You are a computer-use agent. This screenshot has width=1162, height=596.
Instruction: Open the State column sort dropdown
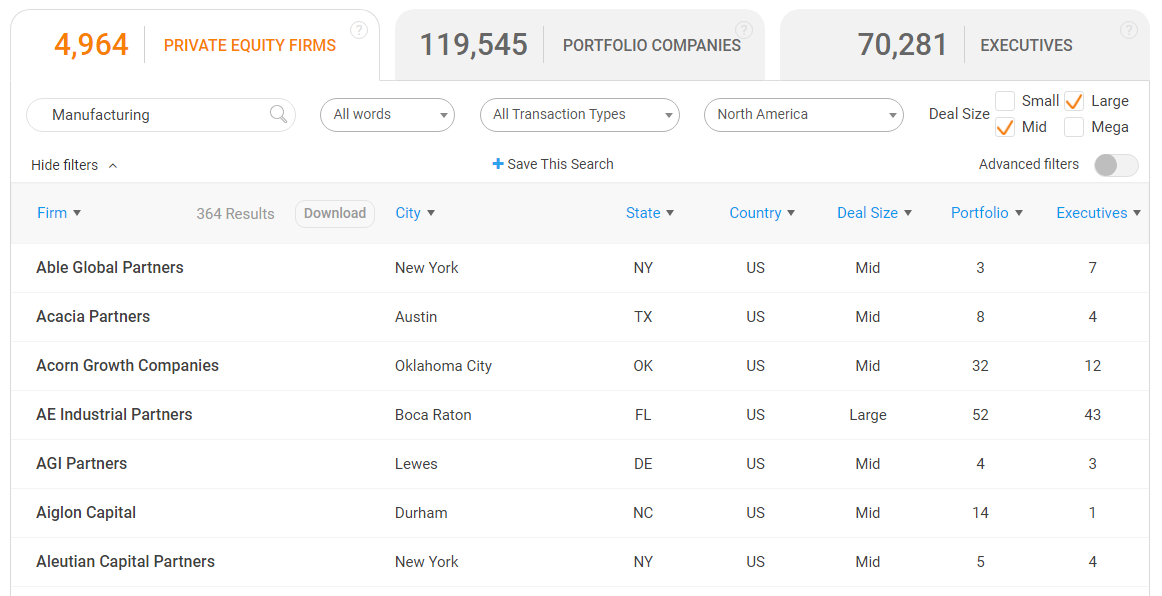[x=650, y=212]
